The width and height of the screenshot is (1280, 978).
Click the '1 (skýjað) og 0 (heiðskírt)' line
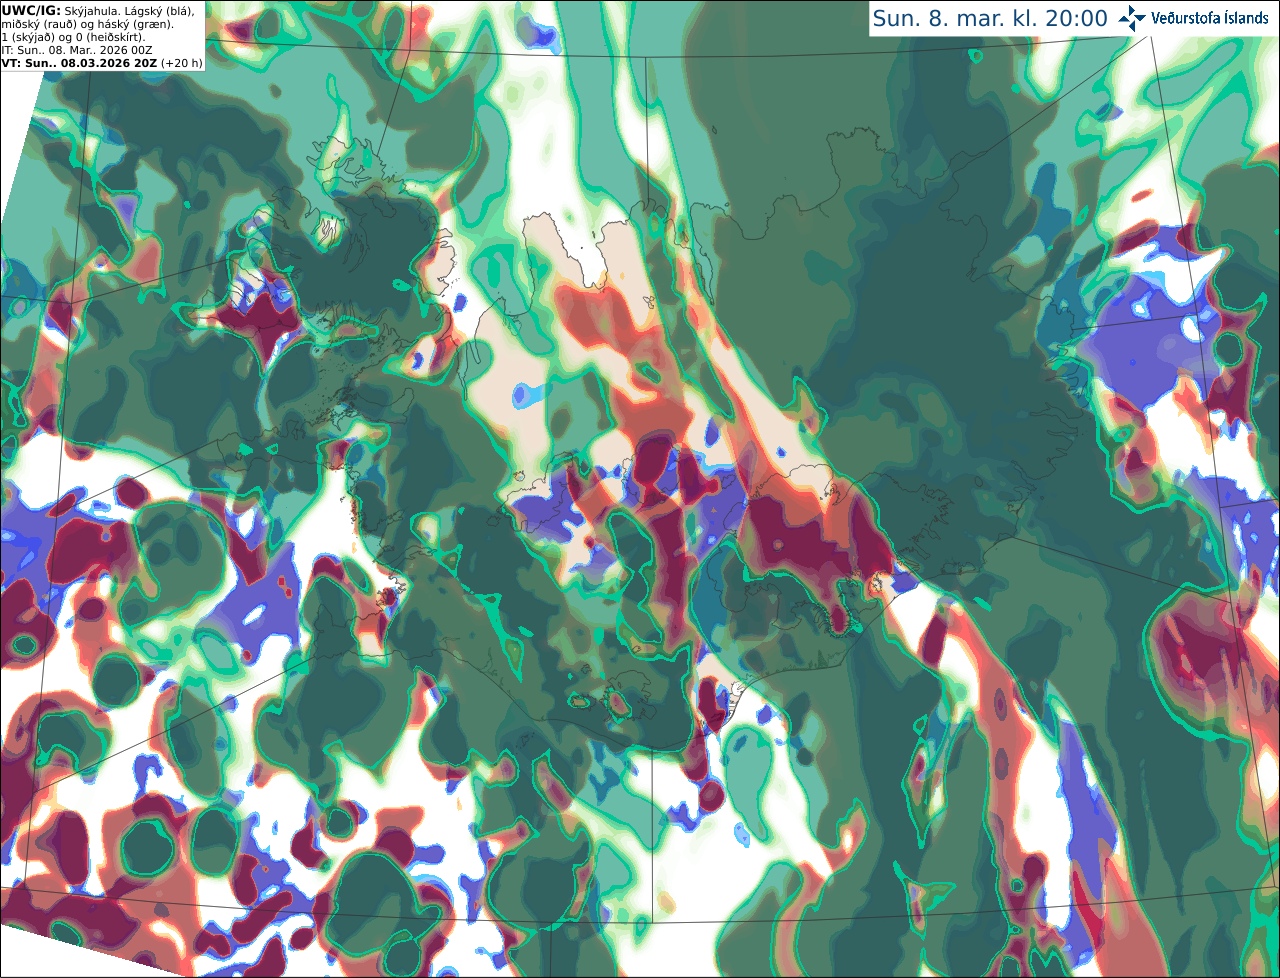click(x=73, y=37)
